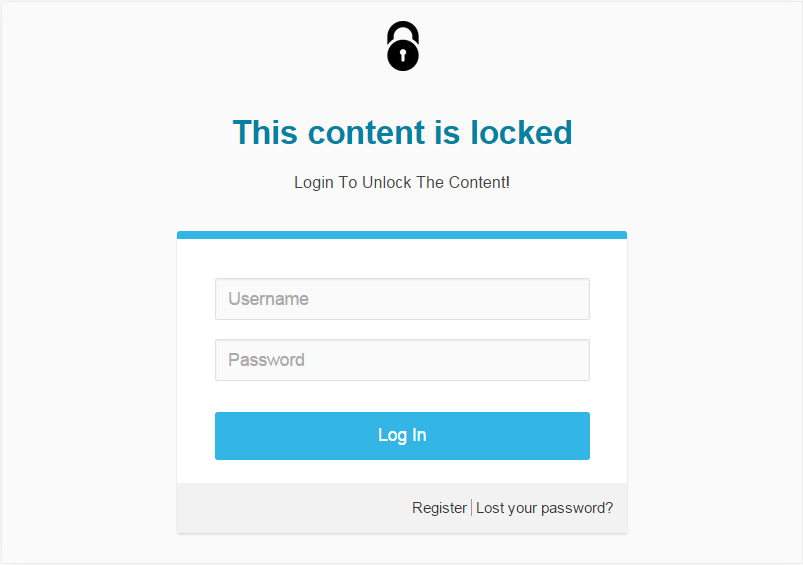Screen dimensions: 803x565
Task: Focus the Password input field
Action: pyautogui.click(x=402, y=360)
